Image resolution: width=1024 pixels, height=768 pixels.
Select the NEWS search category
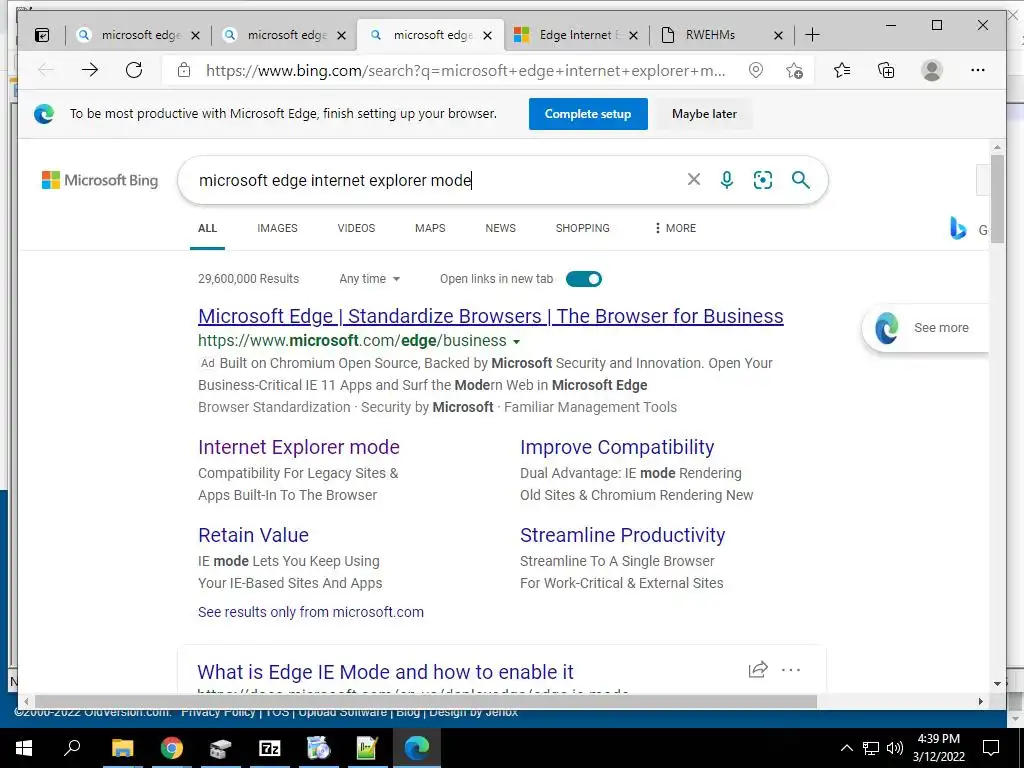tap(500, 228)
